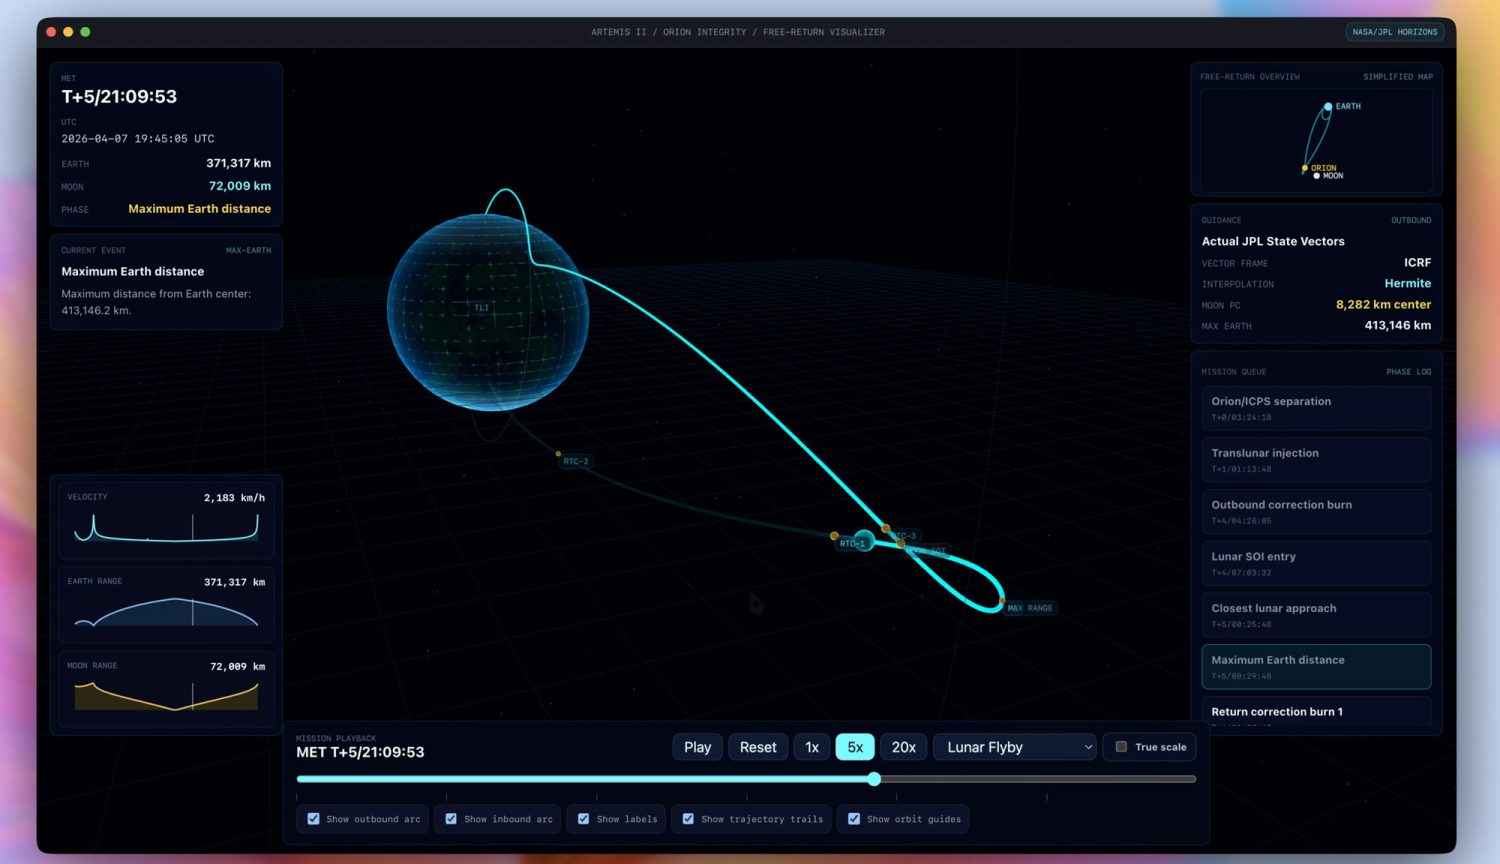Enable the True scale checkbox

1122,747
